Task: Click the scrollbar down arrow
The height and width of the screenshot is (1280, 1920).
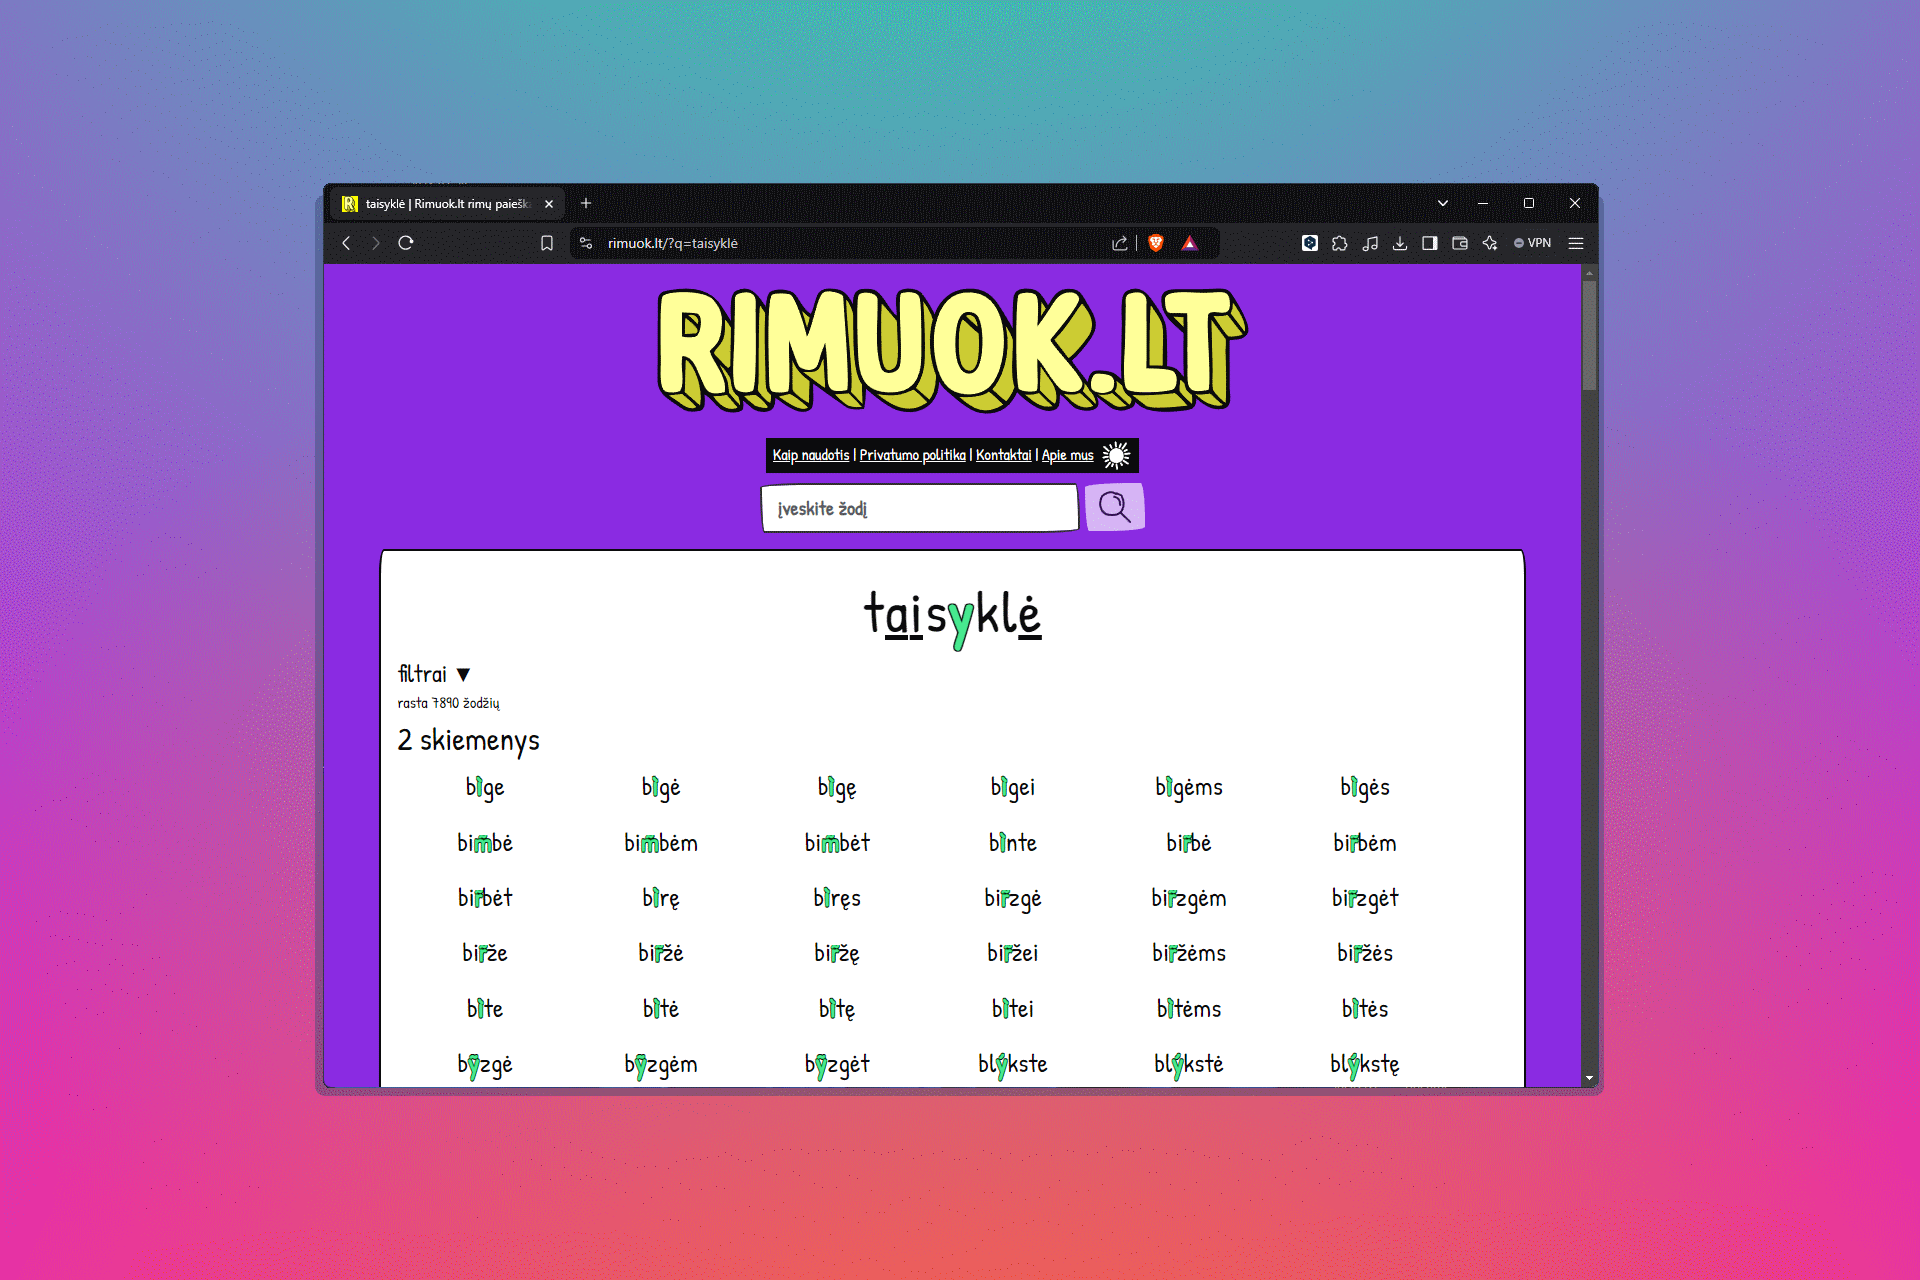Action: 1589,1079
